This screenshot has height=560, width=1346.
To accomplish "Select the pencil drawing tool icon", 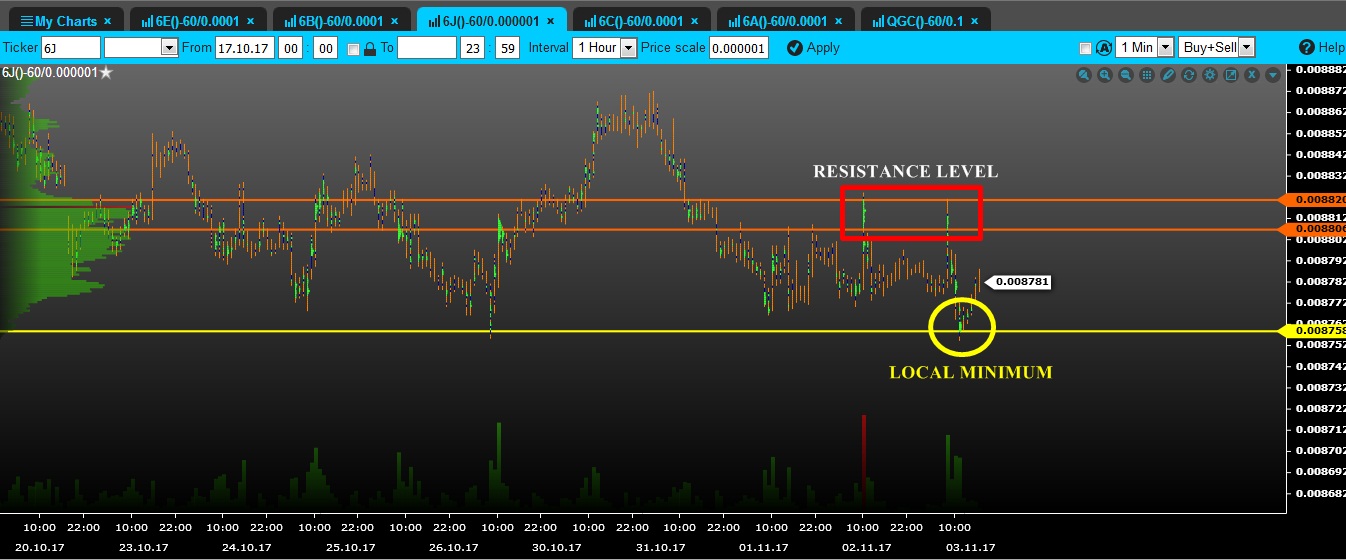I will coord(1168,75).
